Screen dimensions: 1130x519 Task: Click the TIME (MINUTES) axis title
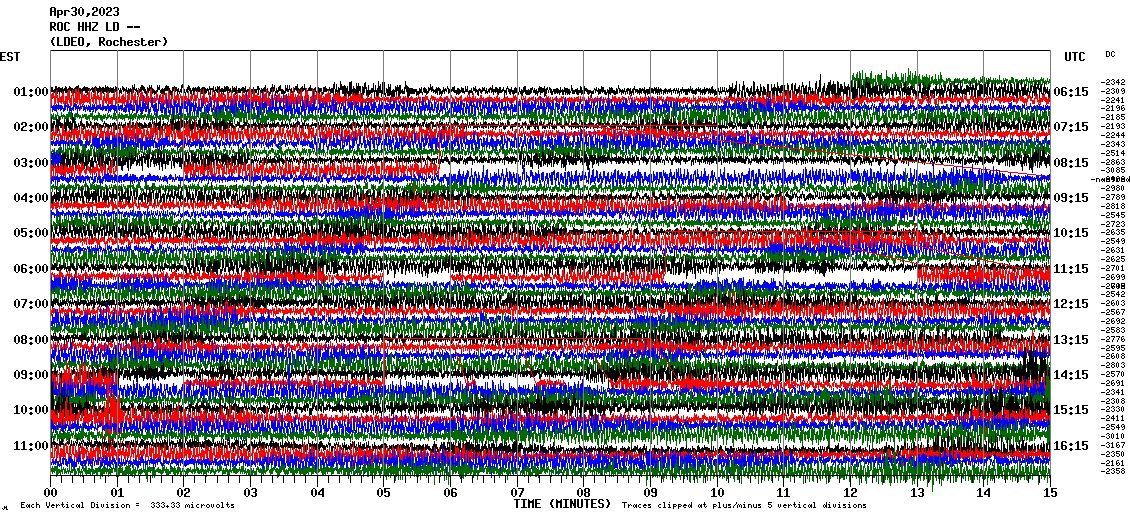point(562,505)
